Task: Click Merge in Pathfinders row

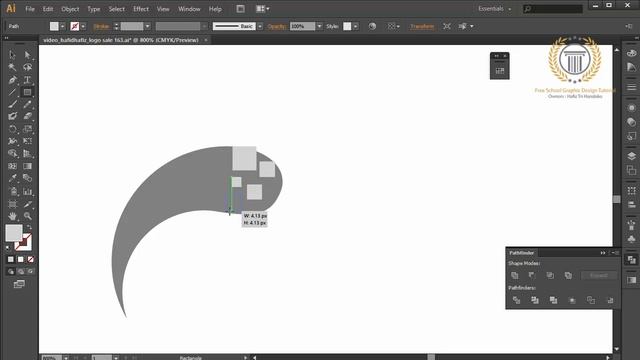Action: point(553,300)
